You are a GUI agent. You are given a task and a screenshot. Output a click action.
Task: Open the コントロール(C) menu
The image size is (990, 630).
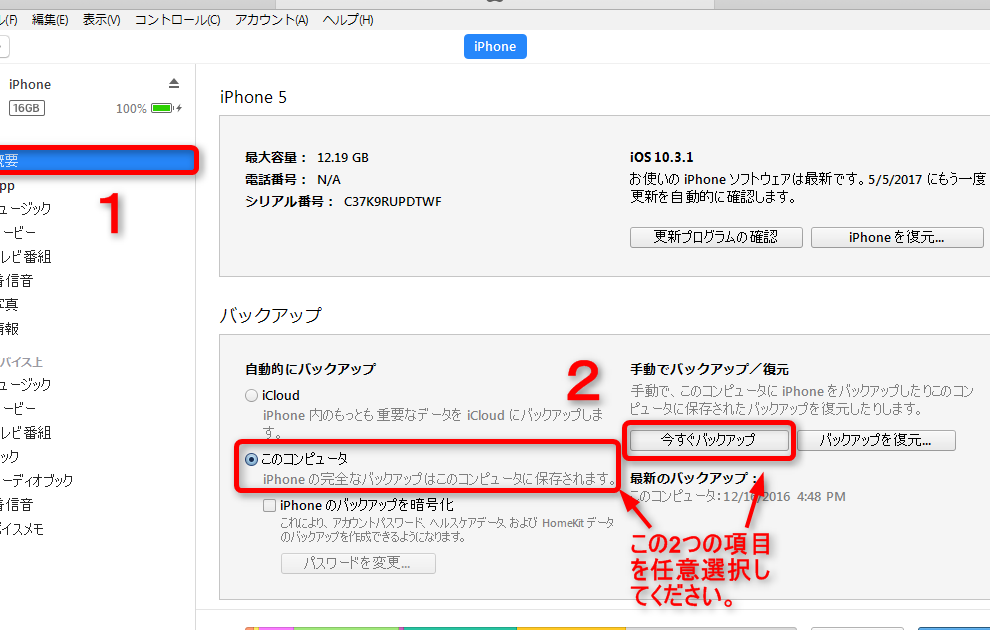tap(177, 20)
